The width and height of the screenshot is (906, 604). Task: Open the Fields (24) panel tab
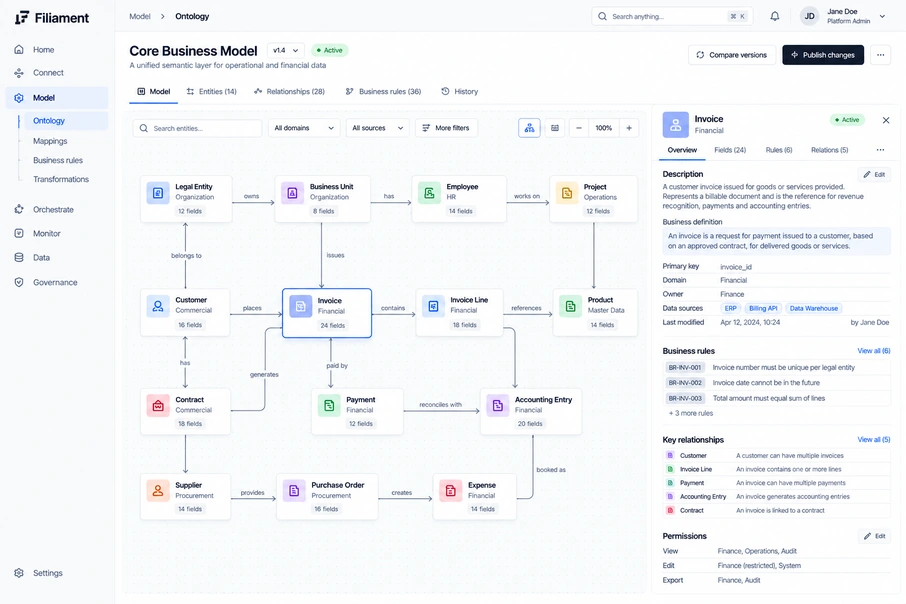(730, 150)
